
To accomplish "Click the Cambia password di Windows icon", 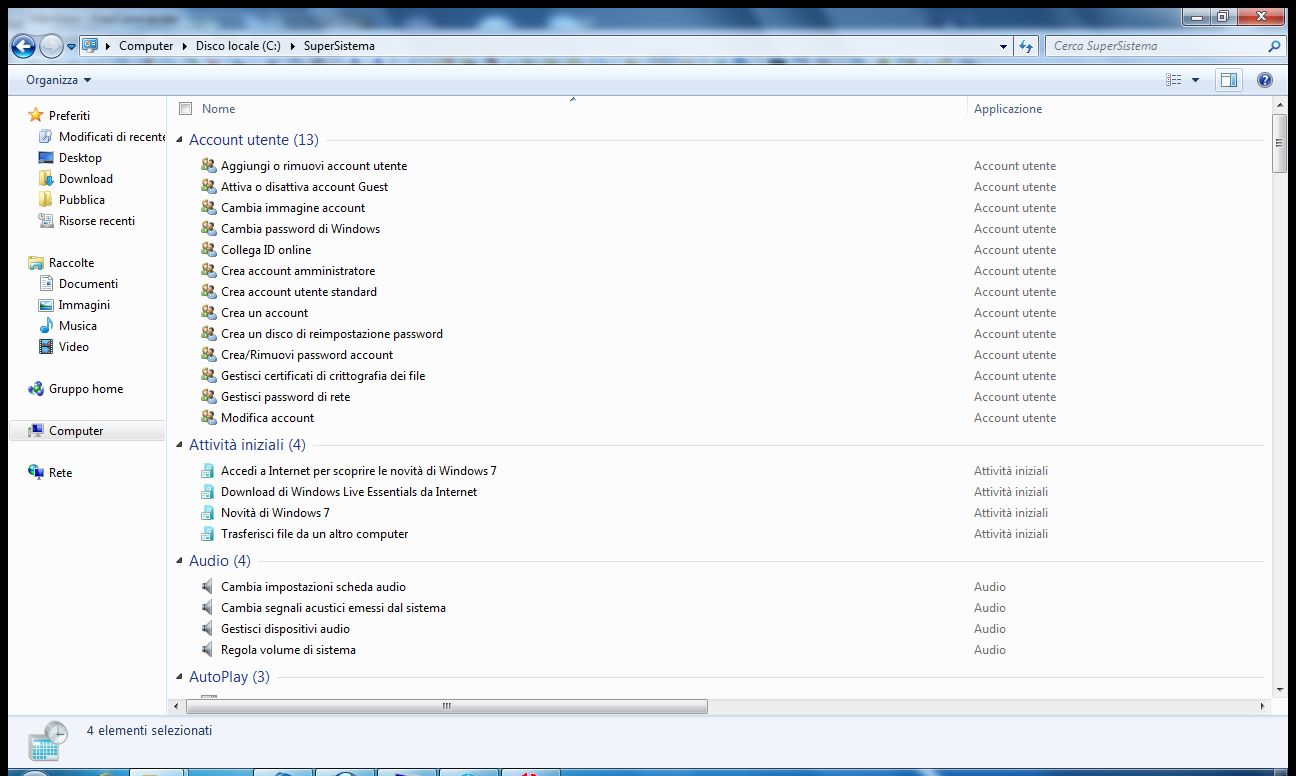I will point(208,229).
